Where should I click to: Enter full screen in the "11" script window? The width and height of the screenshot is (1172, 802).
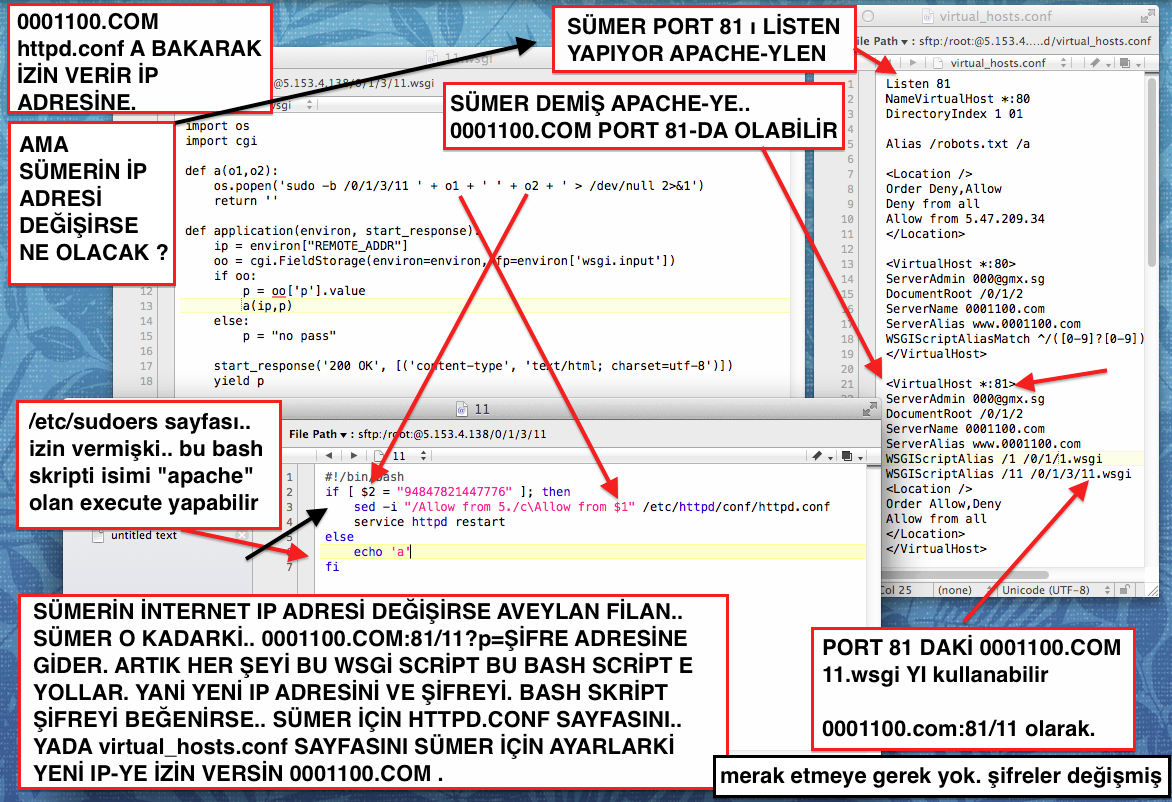click(x=869, y=409)
